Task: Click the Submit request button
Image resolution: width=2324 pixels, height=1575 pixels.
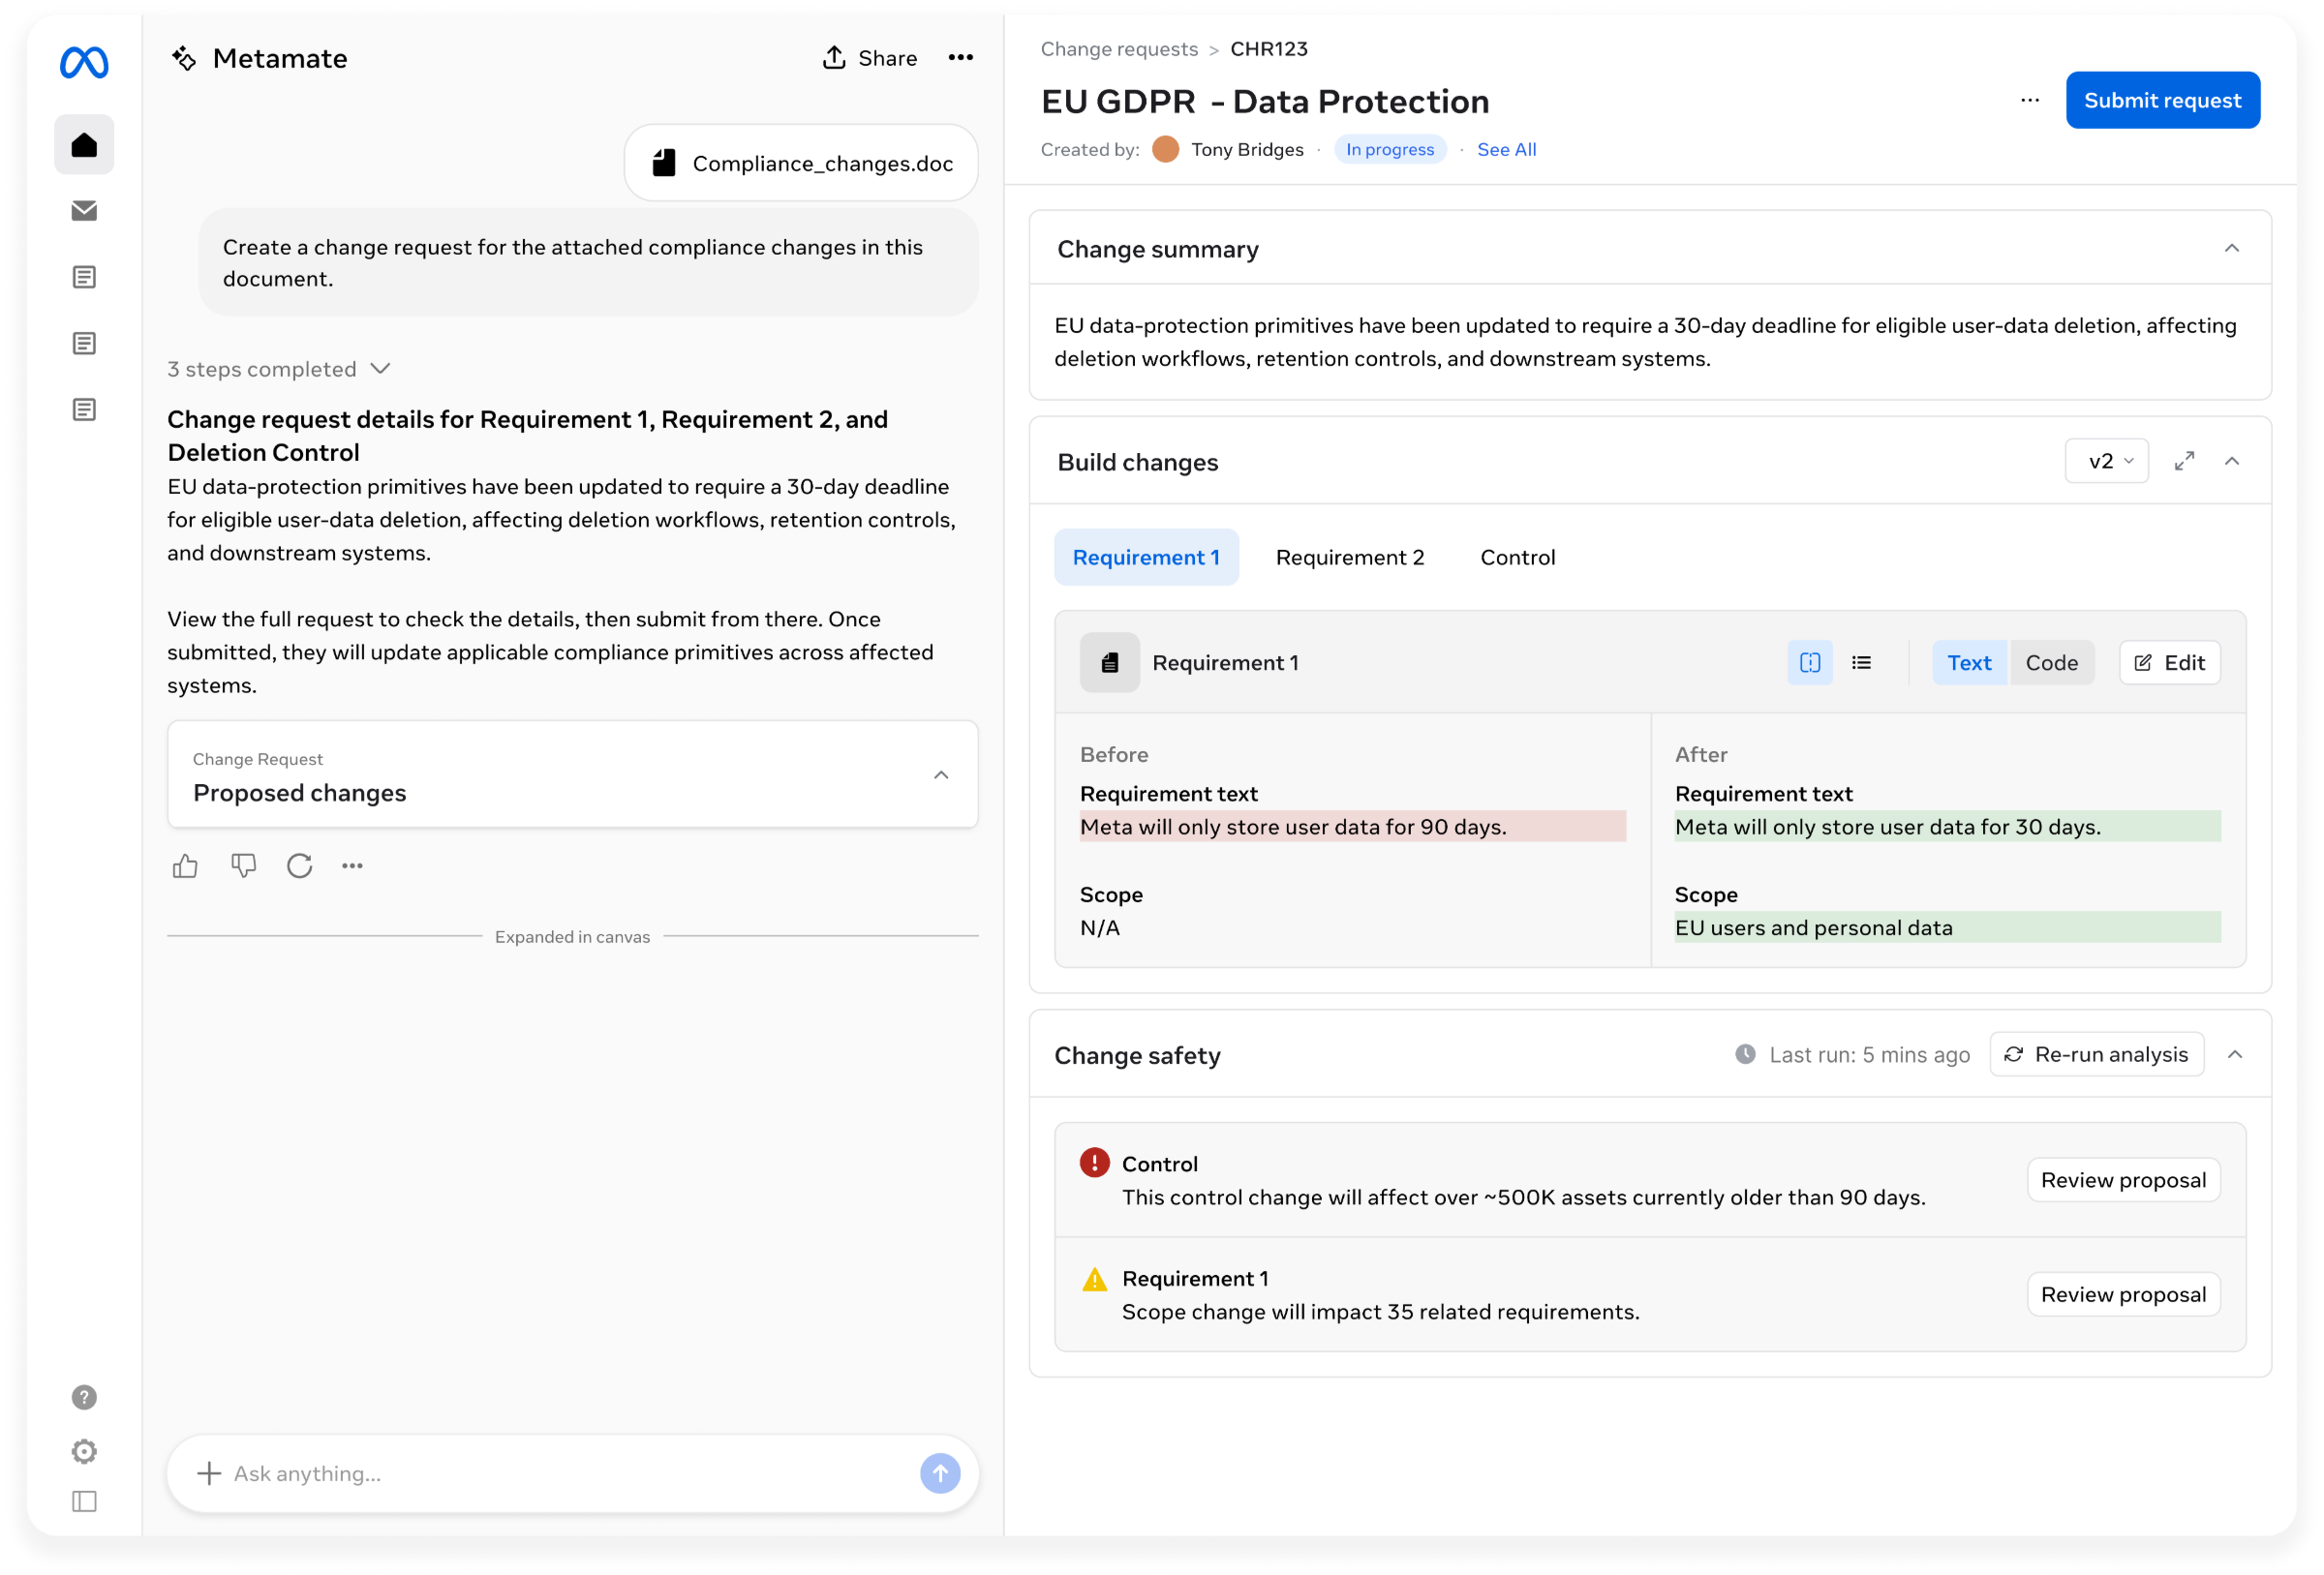Action: click(2162, 100)
